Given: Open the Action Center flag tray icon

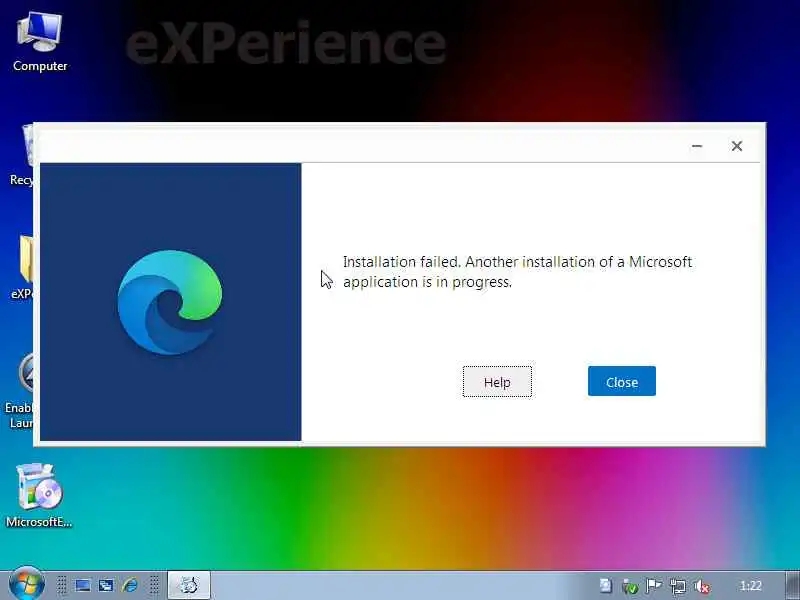Looking at the screenshot, I should (654, 586).
